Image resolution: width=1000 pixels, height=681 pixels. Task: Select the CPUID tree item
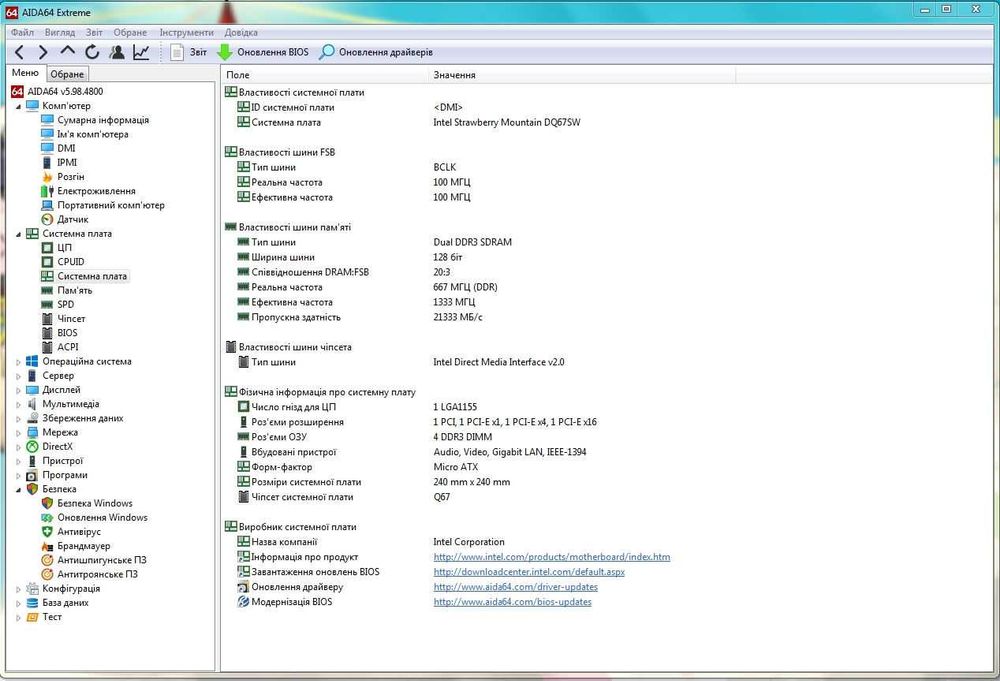coord(62,261)
